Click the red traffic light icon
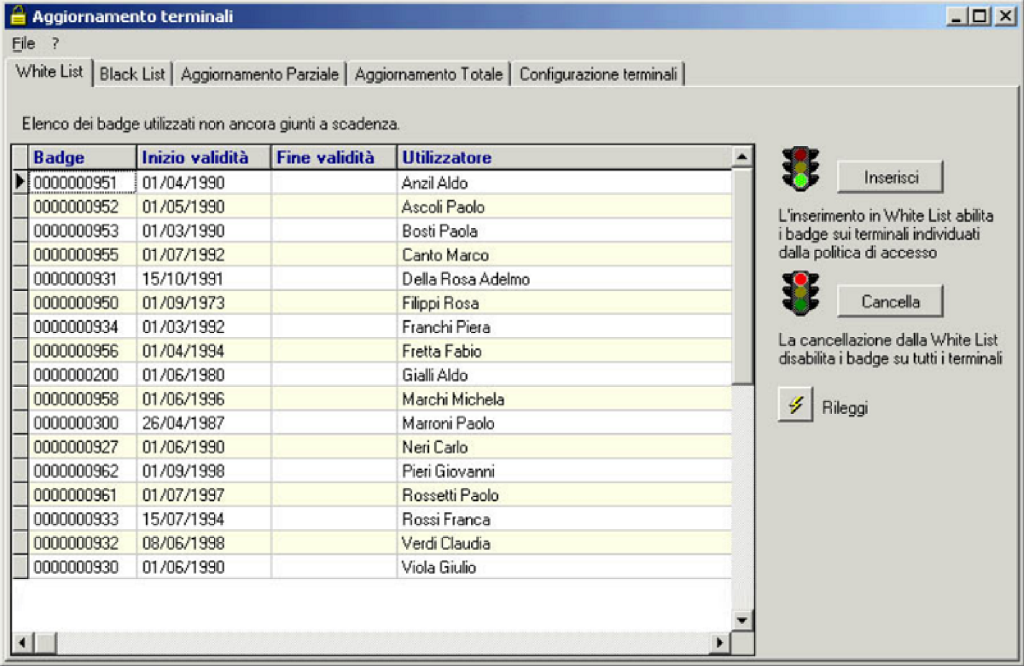 click(800, 293)
